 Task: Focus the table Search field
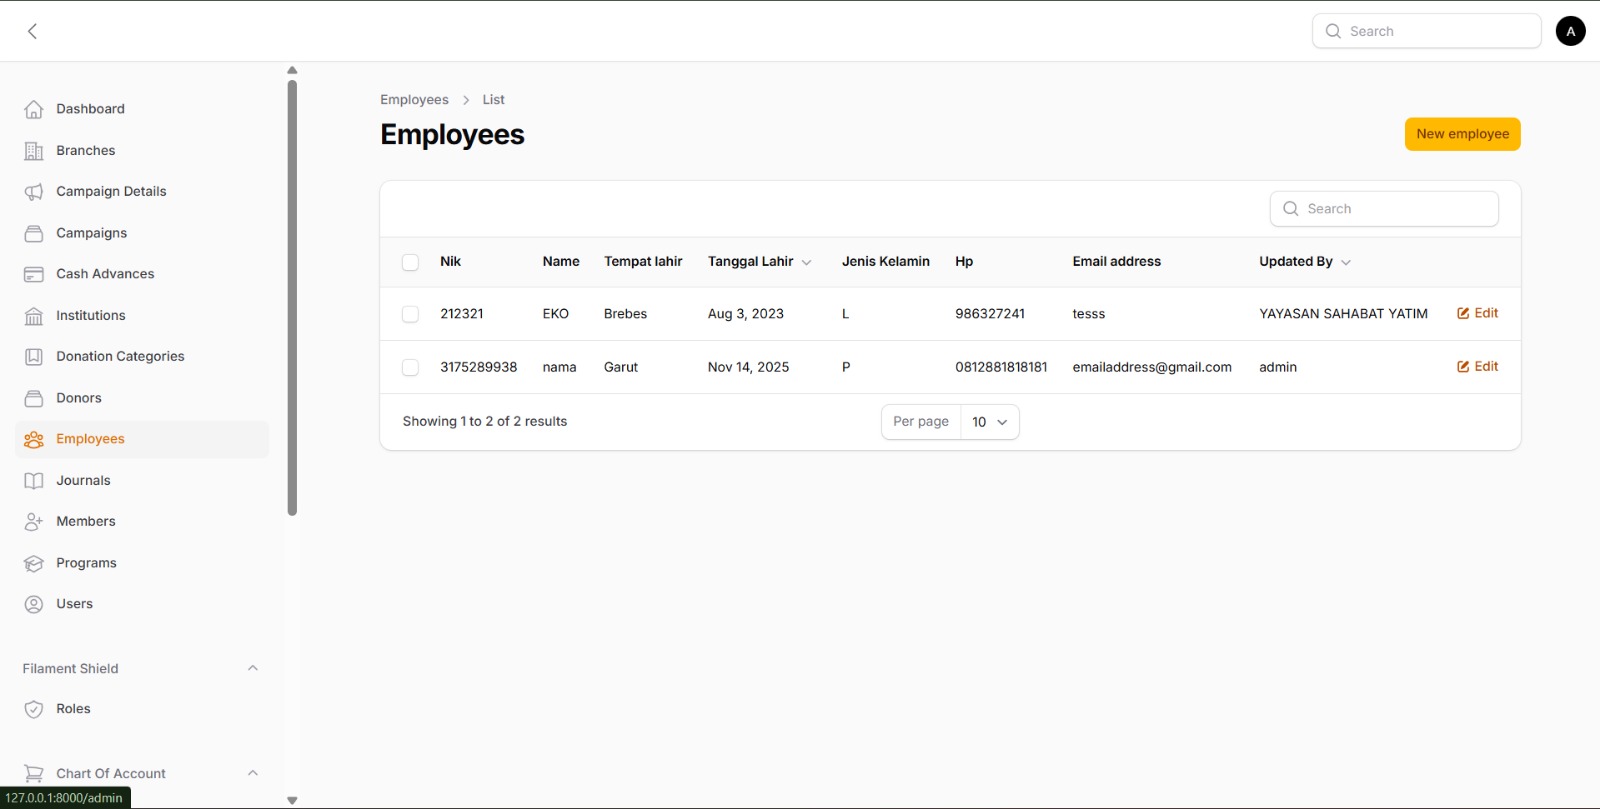(1384, 209)
